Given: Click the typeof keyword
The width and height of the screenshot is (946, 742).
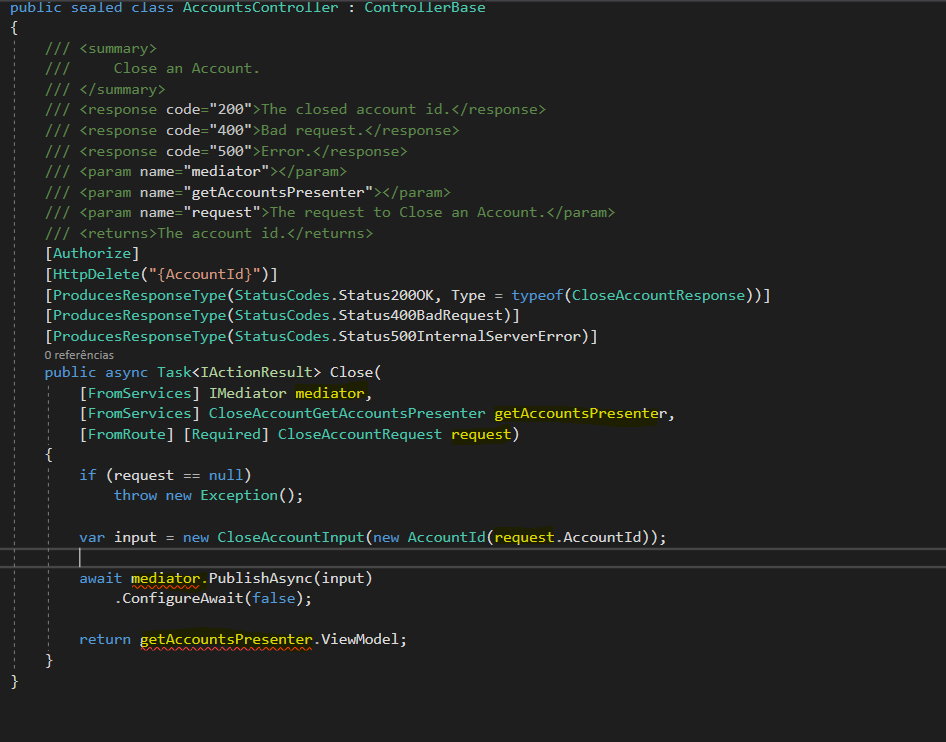Looking at the screenshot, I should click(537, 296).
